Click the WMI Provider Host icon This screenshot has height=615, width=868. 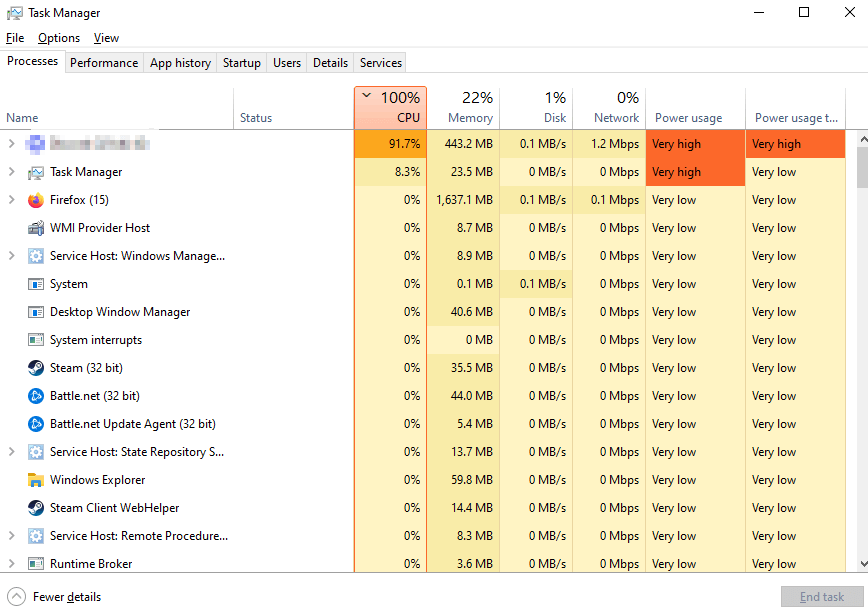coord(36,228)
